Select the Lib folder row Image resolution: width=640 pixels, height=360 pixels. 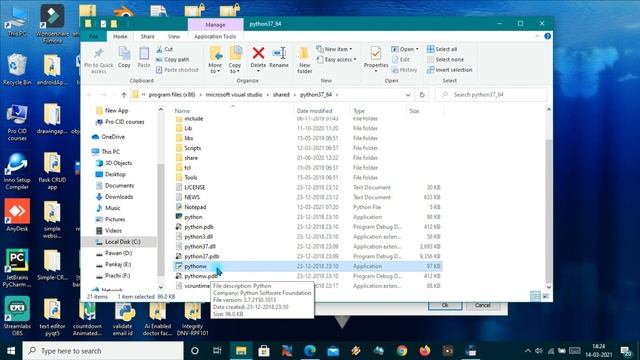[308, 128]
